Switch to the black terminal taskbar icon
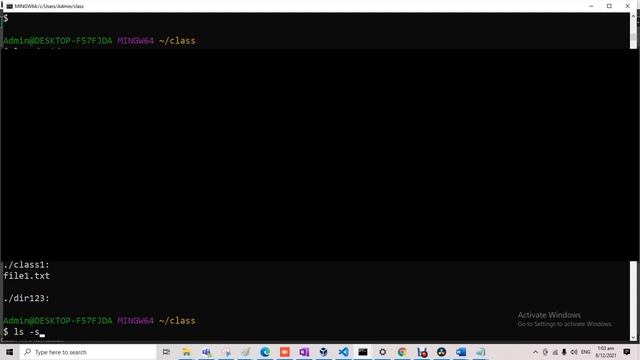Viewport: 640px width, 360px height. tap(363, 352)
